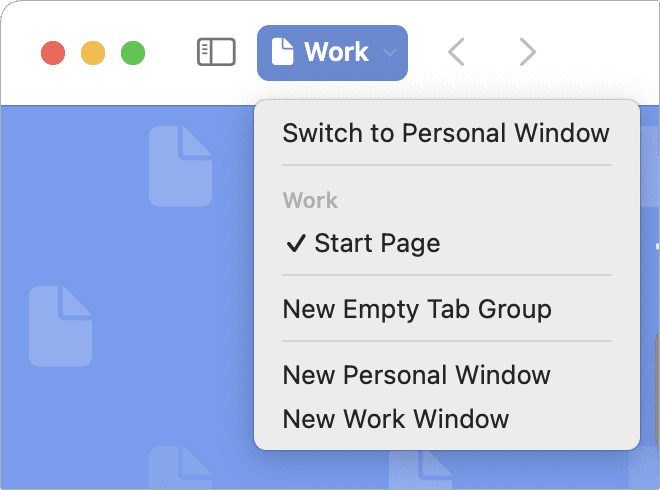Click the checkmark beside Start Page
The width and height of the screenshot is (660, 490).
pos(295,243)
